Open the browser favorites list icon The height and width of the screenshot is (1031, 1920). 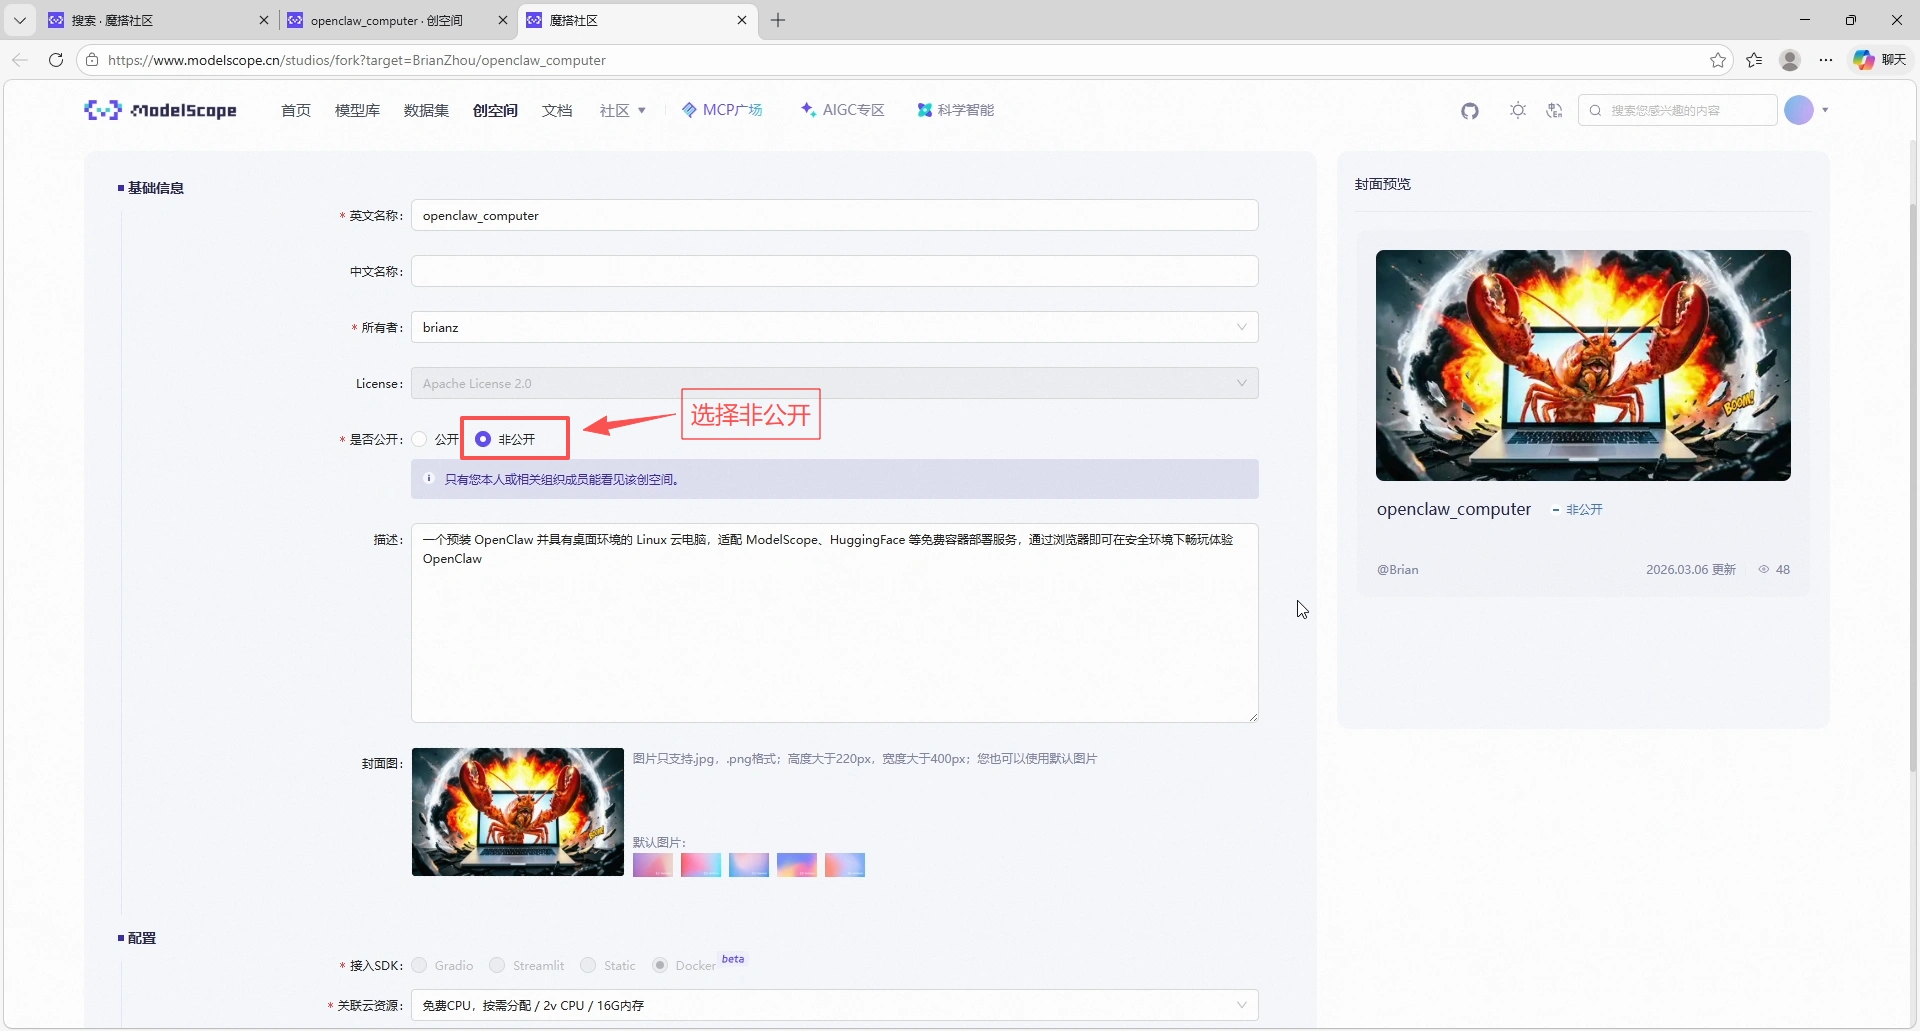click(1754, 60)
